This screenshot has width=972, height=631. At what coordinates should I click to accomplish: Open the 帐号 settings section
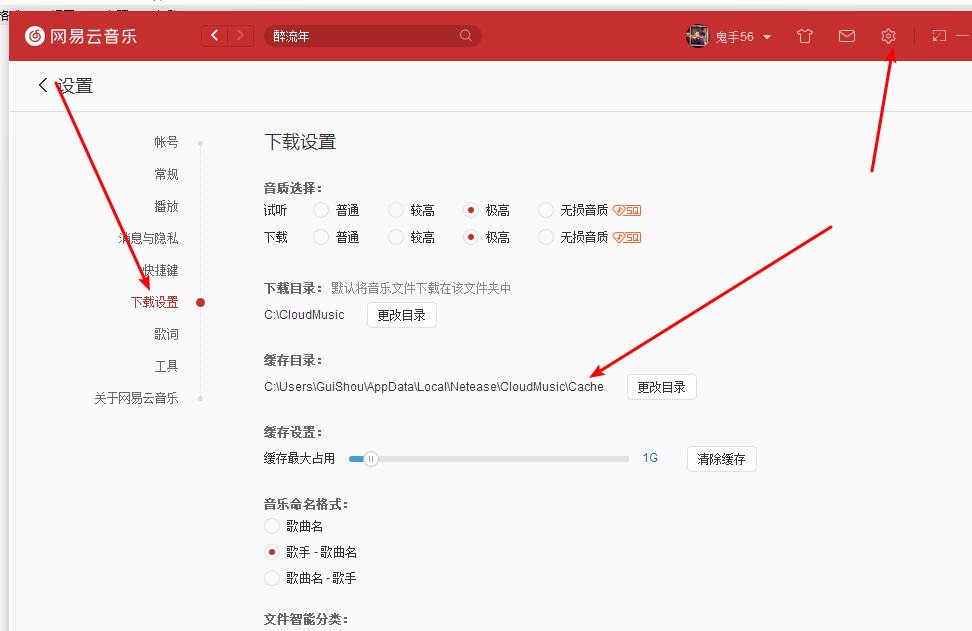point(166,142)
